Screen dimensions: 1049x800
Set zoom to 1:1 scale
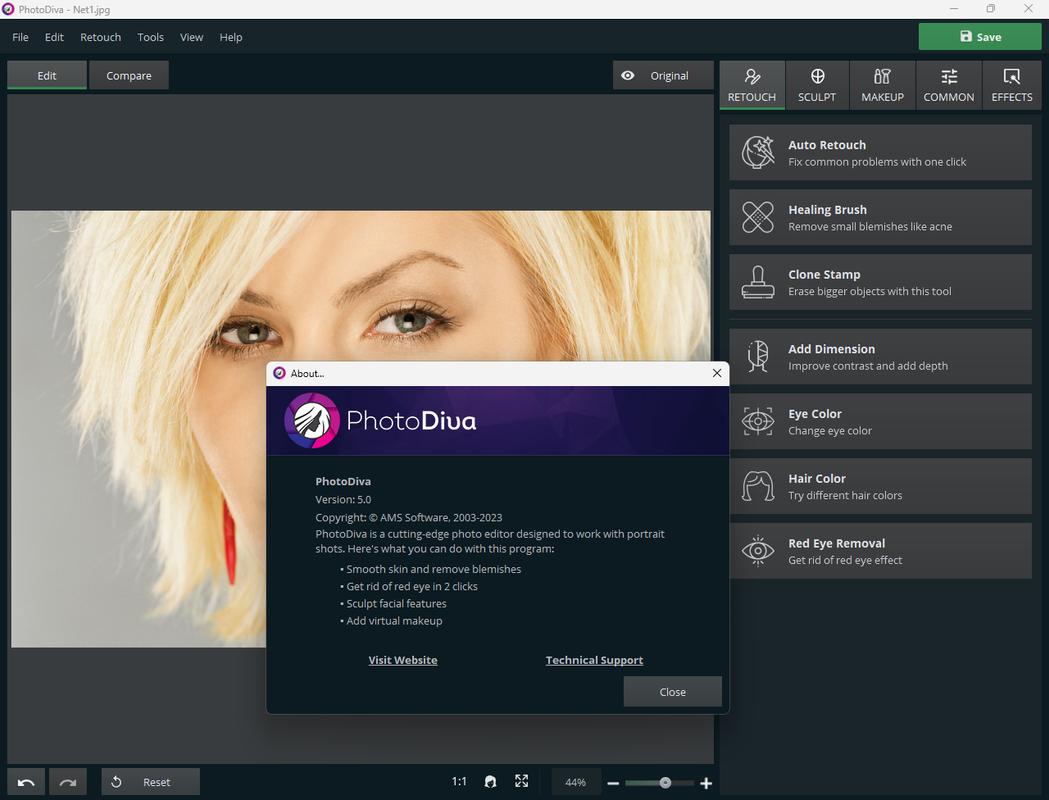pos(459,781)
